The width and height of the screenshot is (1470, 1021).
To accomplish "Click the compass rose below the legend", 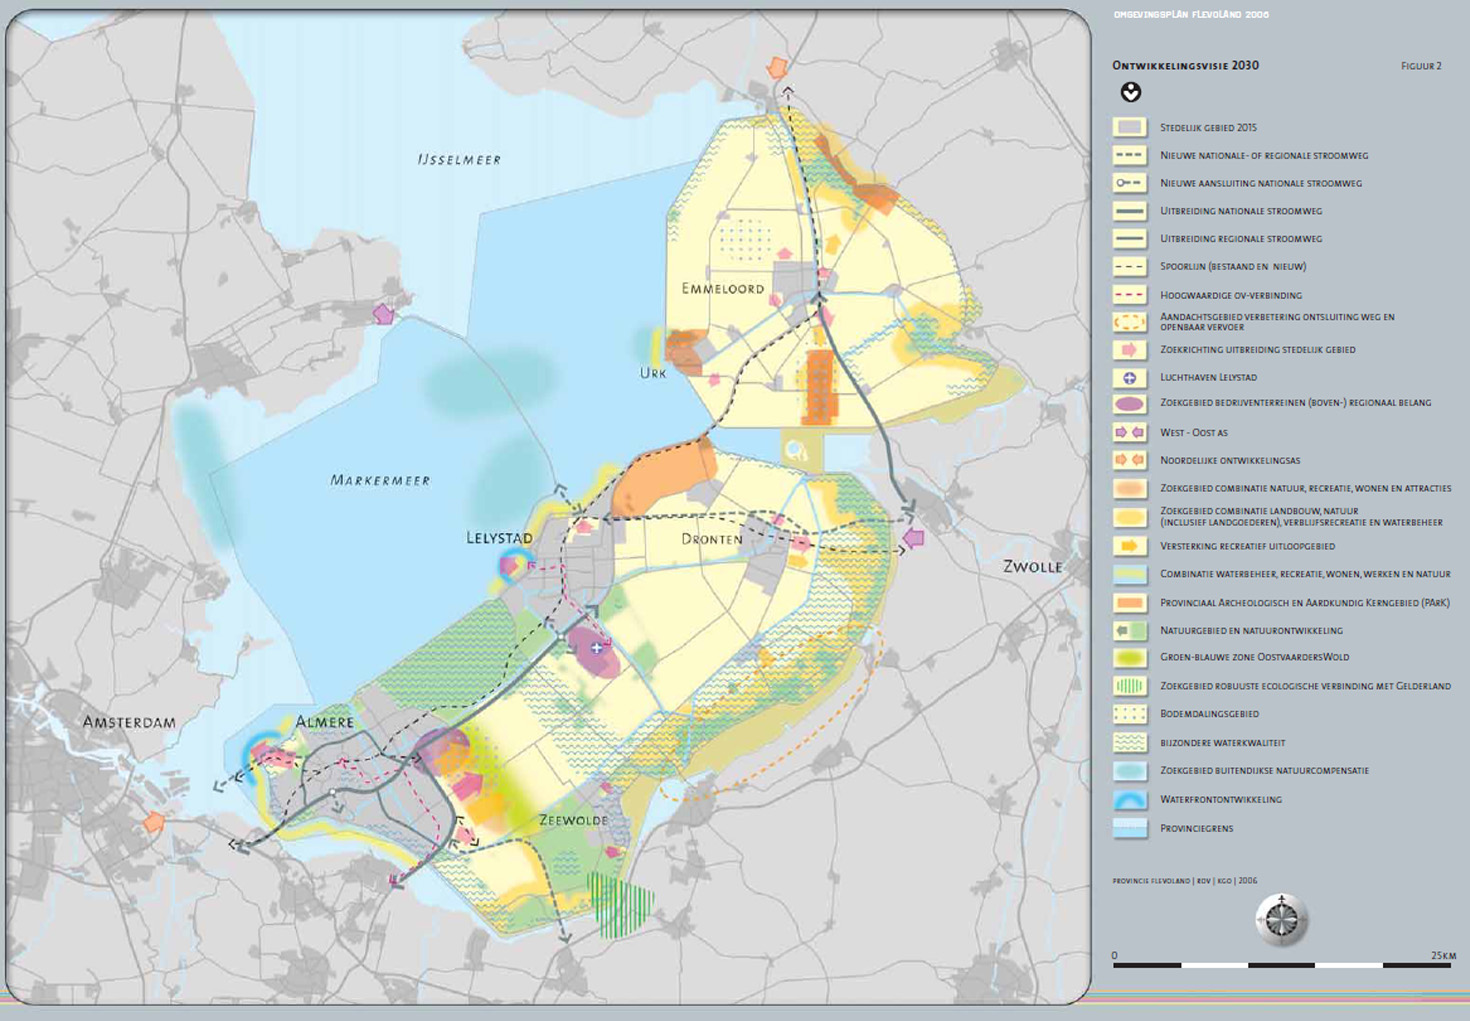I will (x=1281, y=919).
